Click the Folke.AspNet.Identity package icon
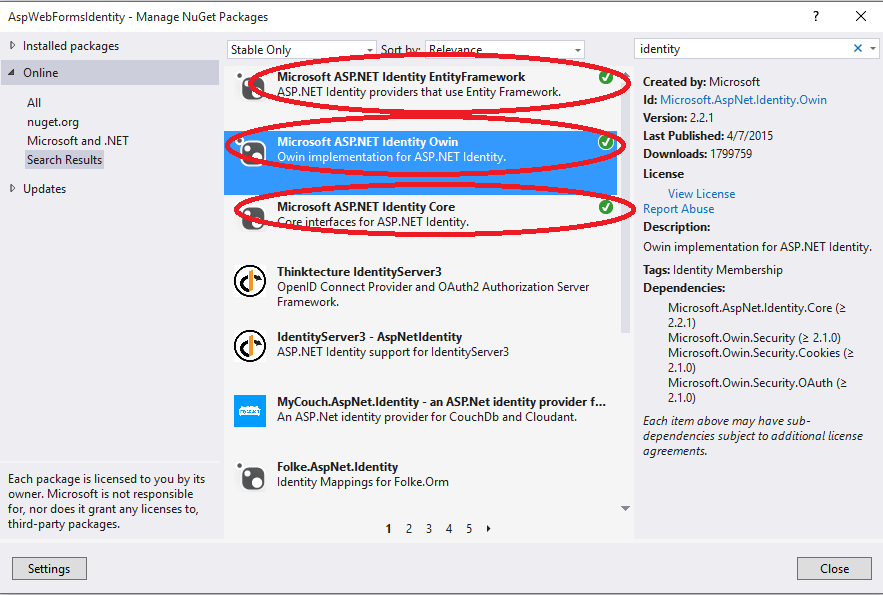This screenshot has height=595, width=883. [250, 476]
